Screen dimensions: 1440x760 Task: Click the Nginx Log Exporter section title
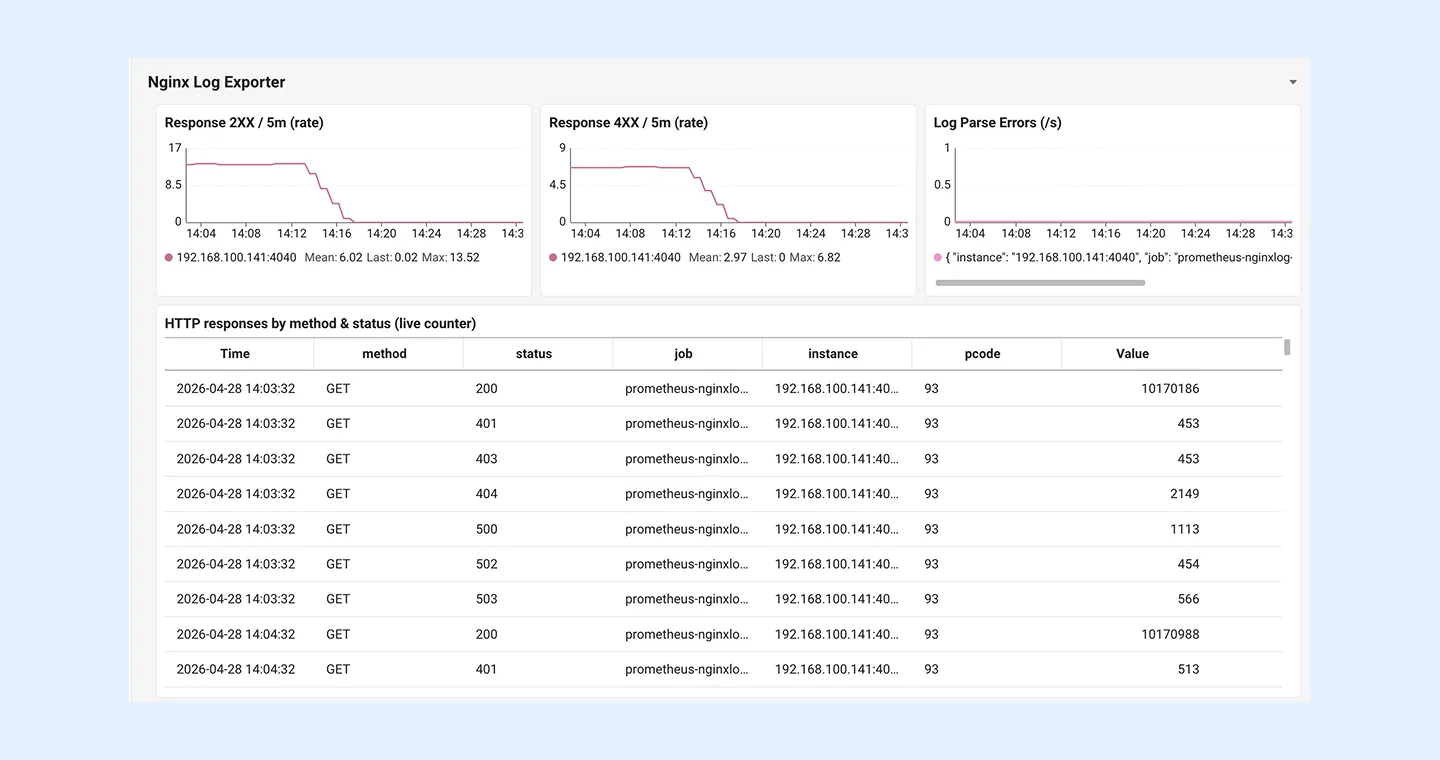216,82
